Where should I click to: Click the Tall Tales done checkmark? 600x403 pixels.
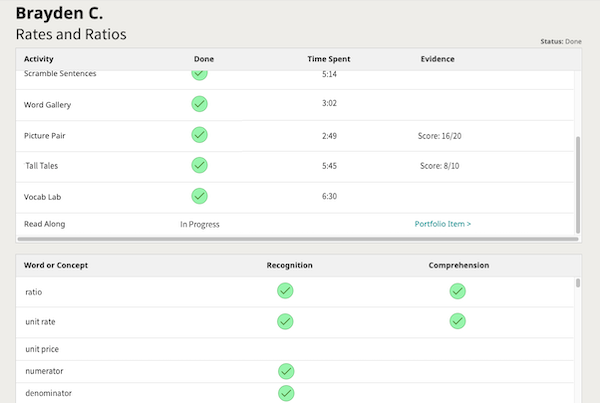pyautogui.click(x=199, y=165)
